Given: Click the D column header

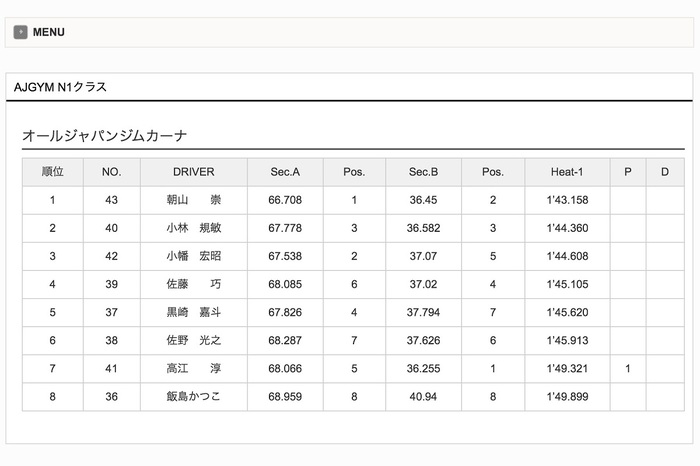Looking at the screenshot, I should coord(664,172).
